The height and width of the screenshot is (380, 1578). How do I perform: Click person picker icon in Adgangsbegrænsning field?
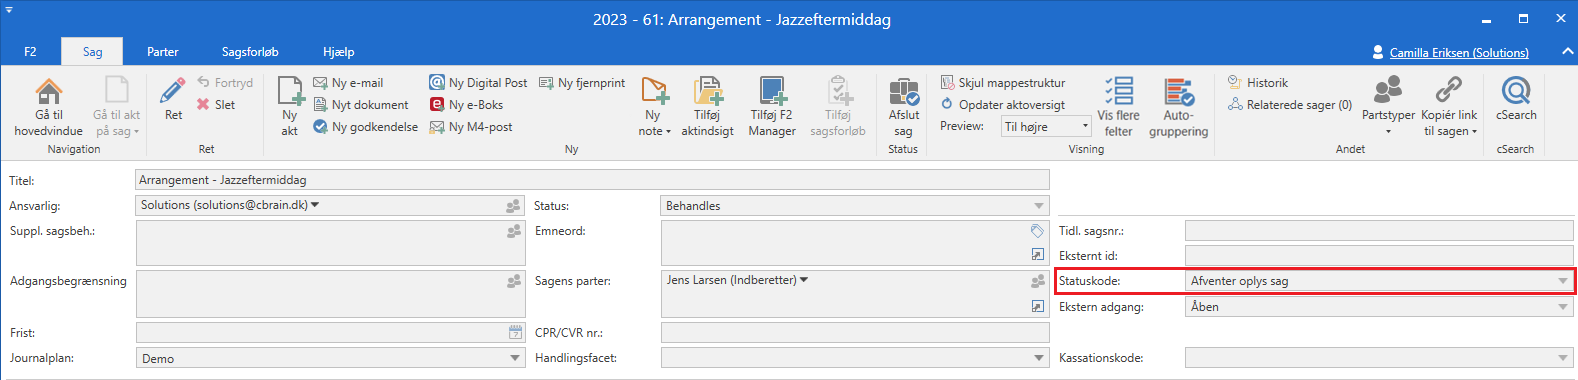(514, 281)
